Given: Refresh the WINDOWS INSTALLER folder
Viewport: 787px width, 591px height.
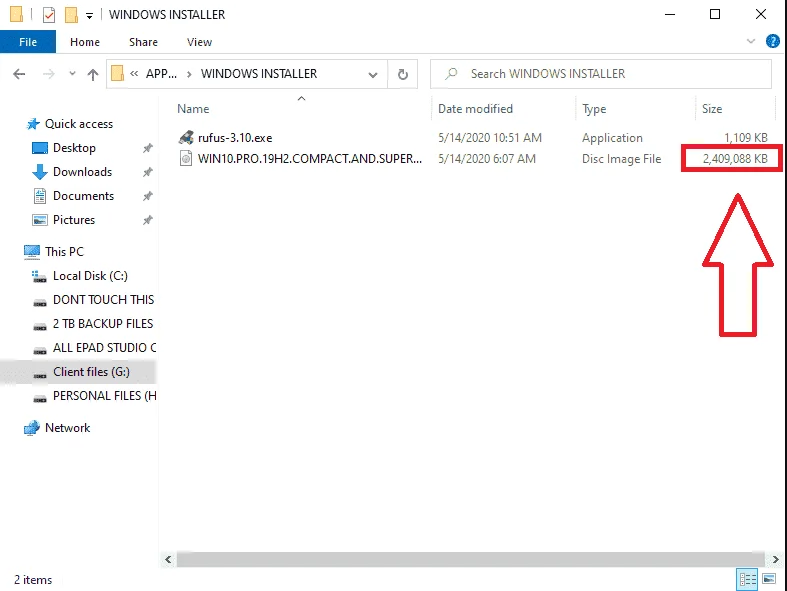Looking at the screenshot, I should click(403, 74).
